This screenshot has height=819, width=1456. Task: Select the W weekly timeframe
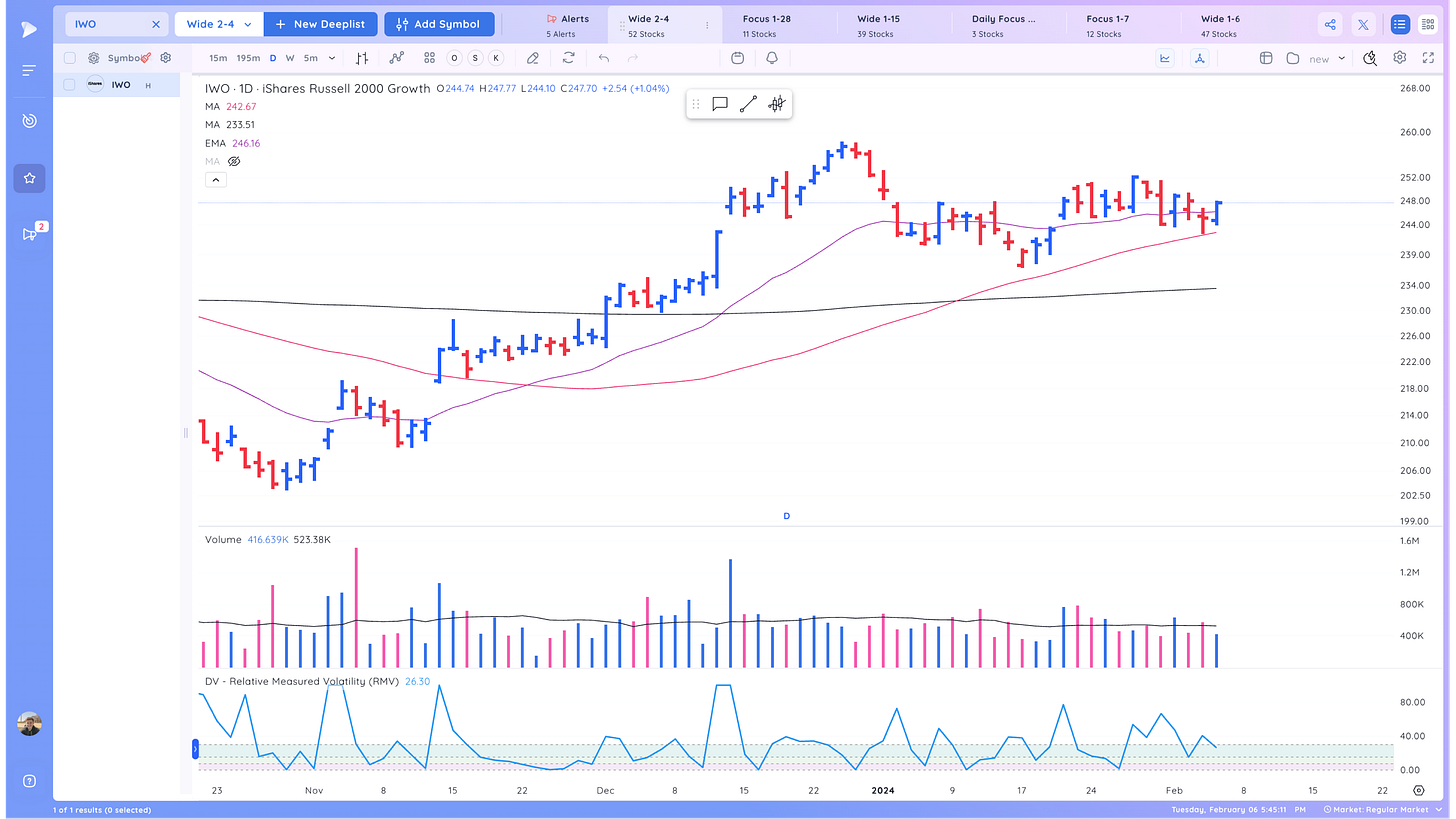[x=290, y=58]
